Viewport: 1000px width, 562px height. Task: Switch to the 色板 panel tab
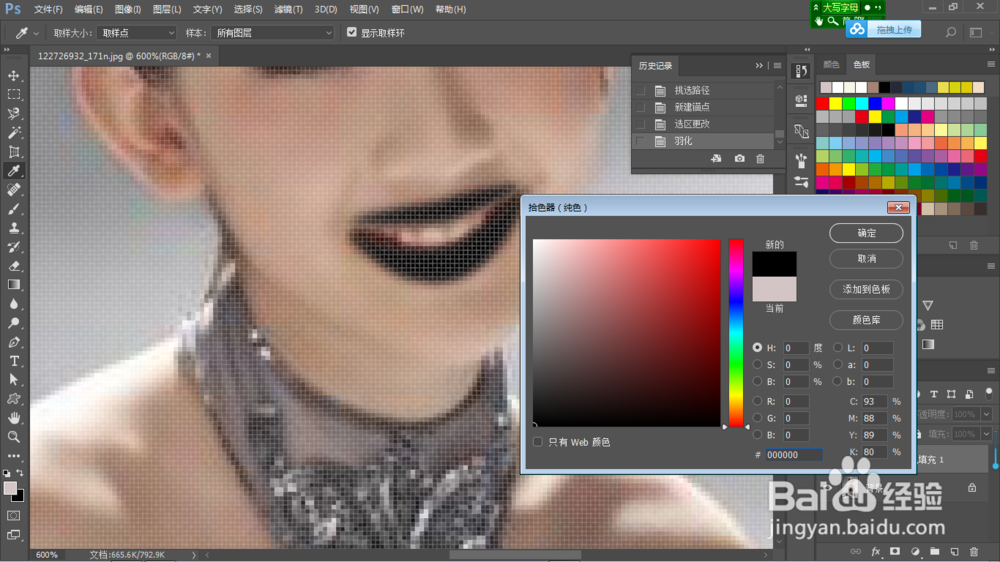point(861,64)
